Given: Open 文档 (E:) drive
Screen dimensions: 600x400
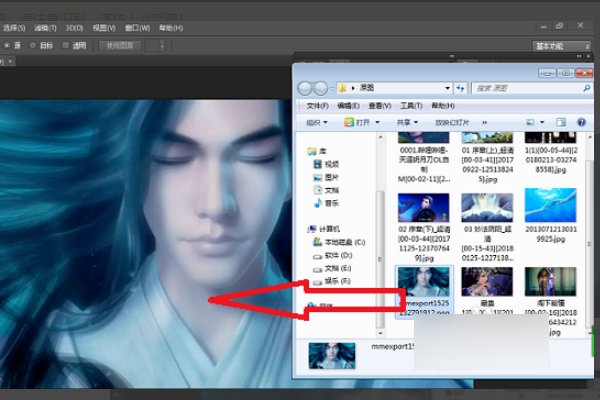Looking at the screenshot, I should click(x=332, y=268).
